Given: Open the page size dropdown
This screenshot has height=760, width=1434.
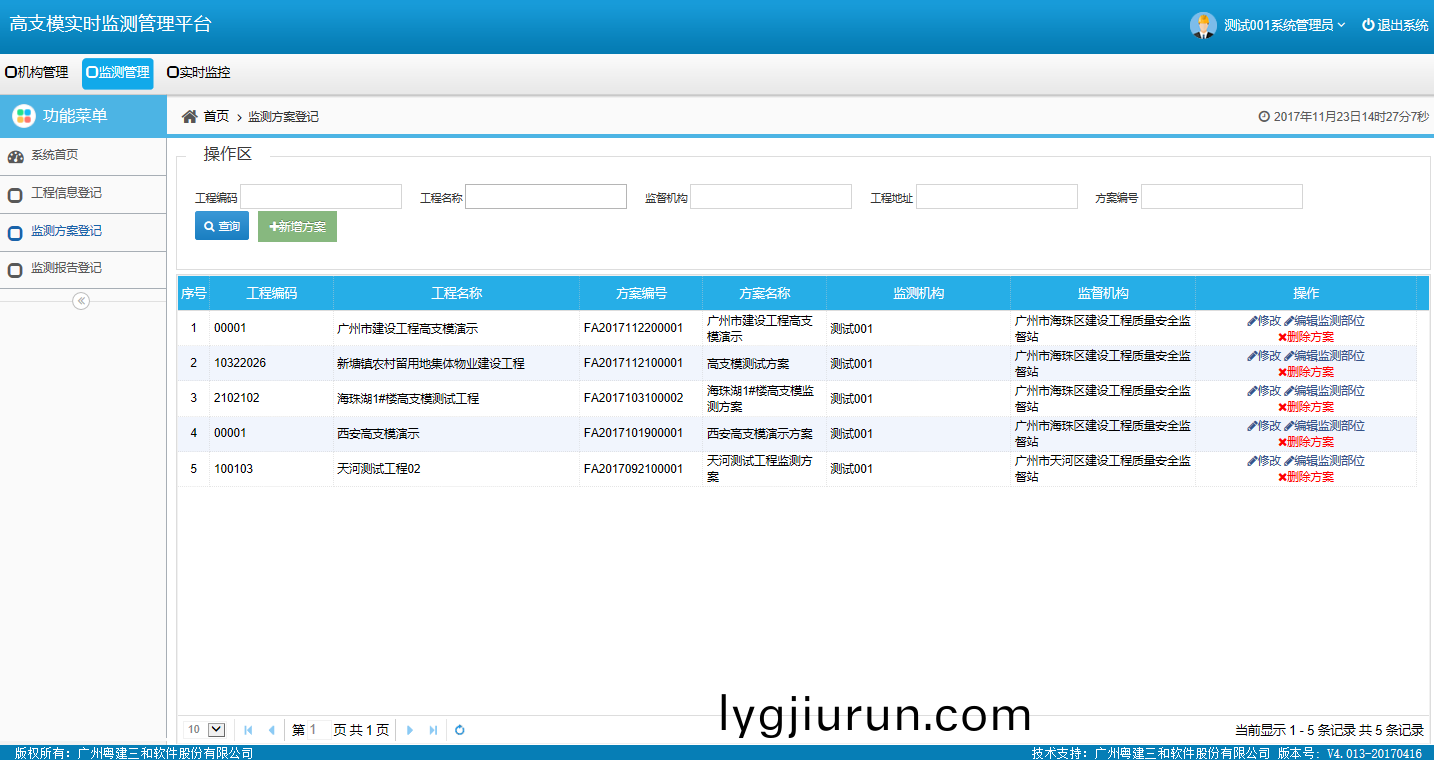Looking at the screenshot, I should click(216, 730).
